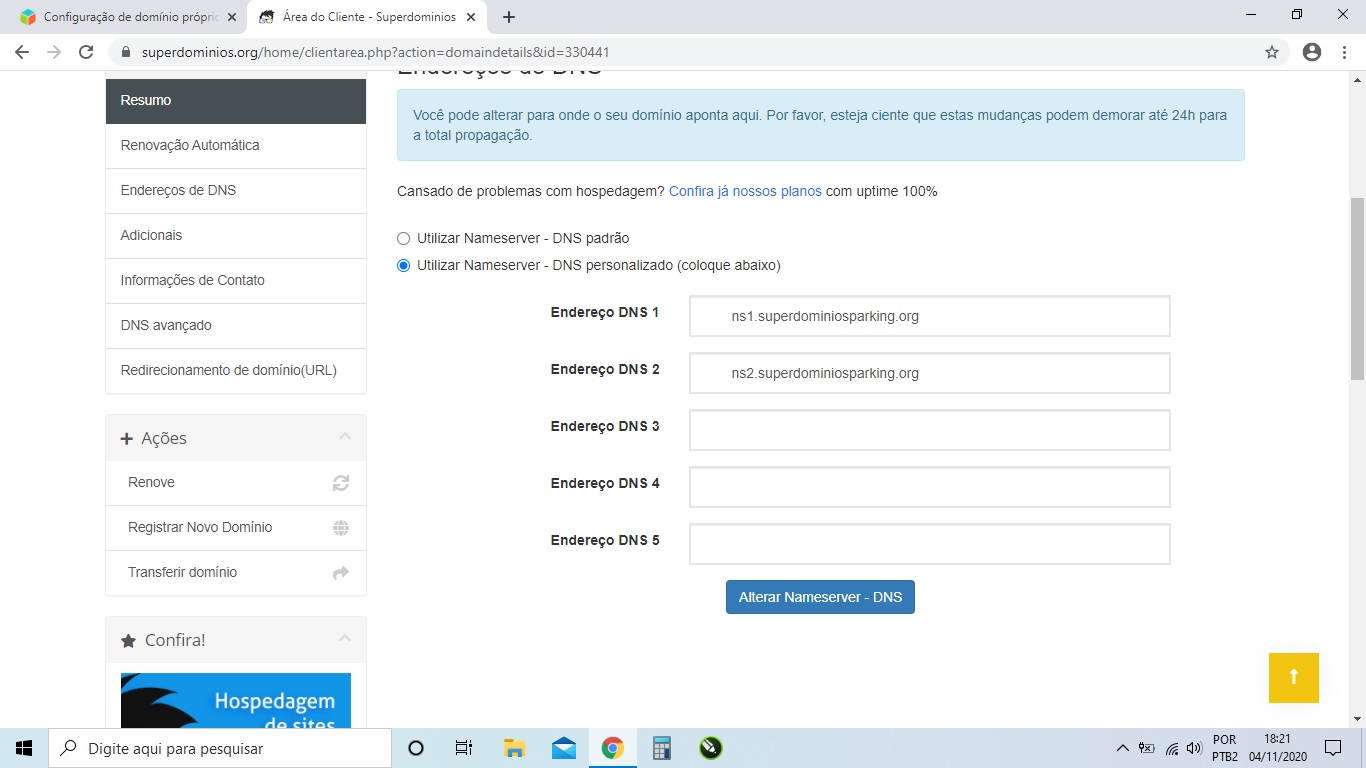The width and height of the screenshot is (1366, 768).
Task: Open the Calculator app in the taskbar
Action: click(661, 748)
